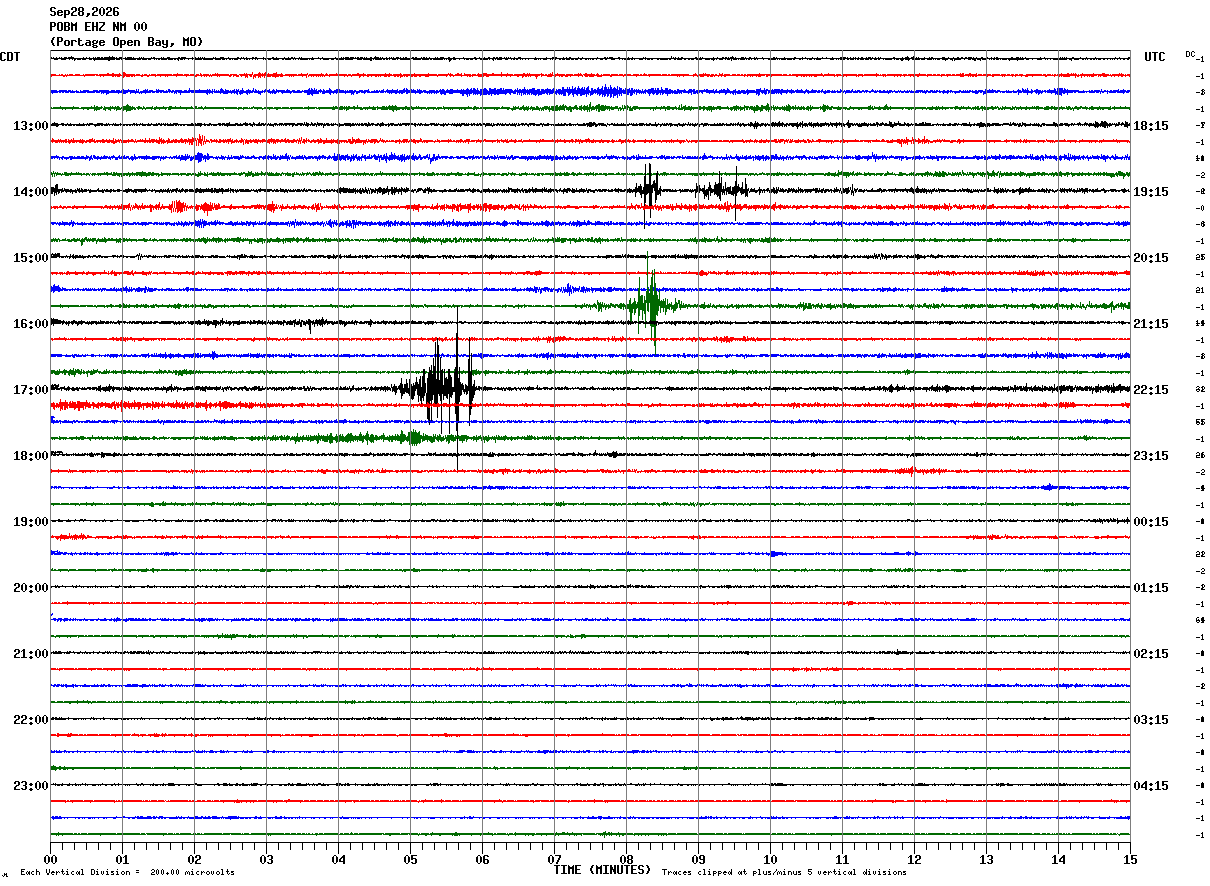Click the 13:00 CDT time label
The width and height of the screenshot is (1210, 886).
coord(30,126)
